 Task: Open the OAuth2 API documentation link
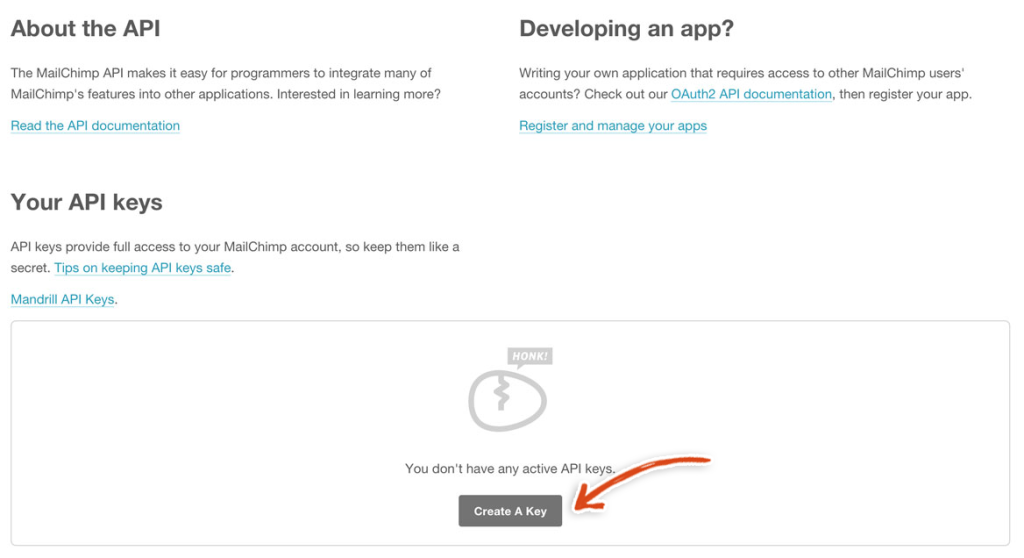pos(752,94)
